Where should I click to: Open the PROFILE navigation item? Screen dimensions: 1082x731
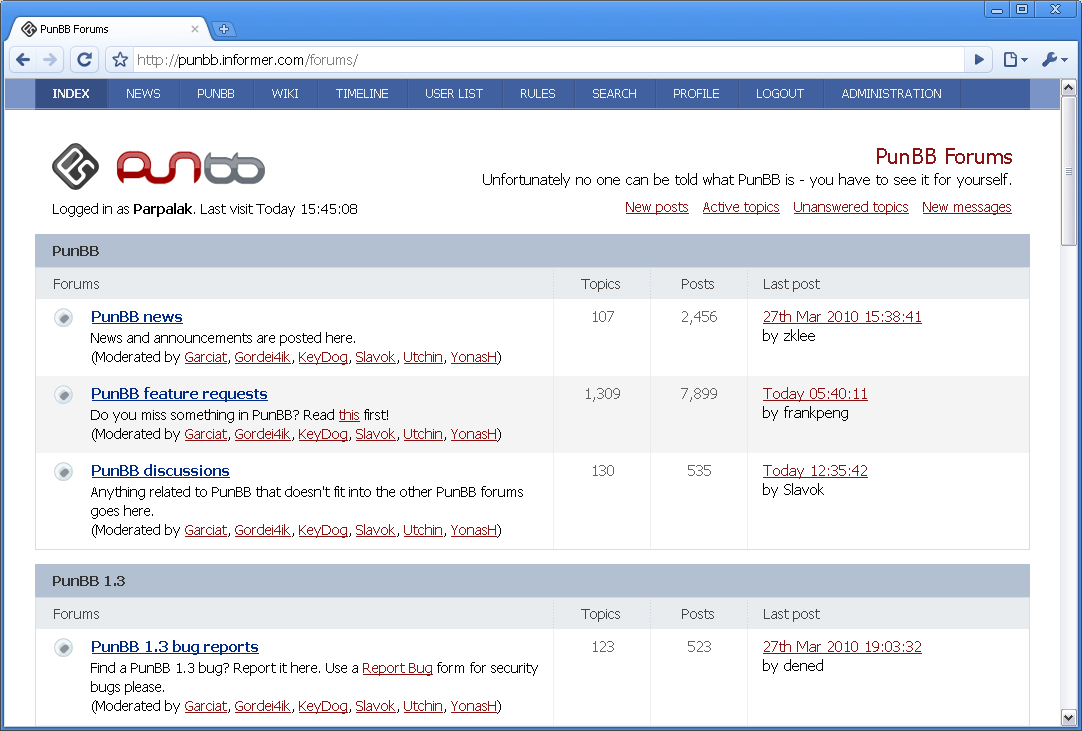pos(696,94)
